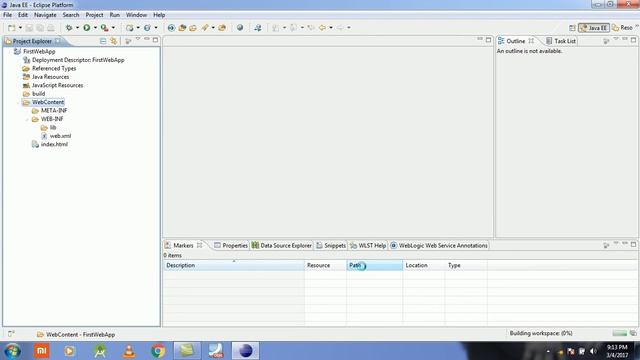Viewport: 640px width, 360px height.
Task: Select the WebContent folder
Action: click(48, 102)
